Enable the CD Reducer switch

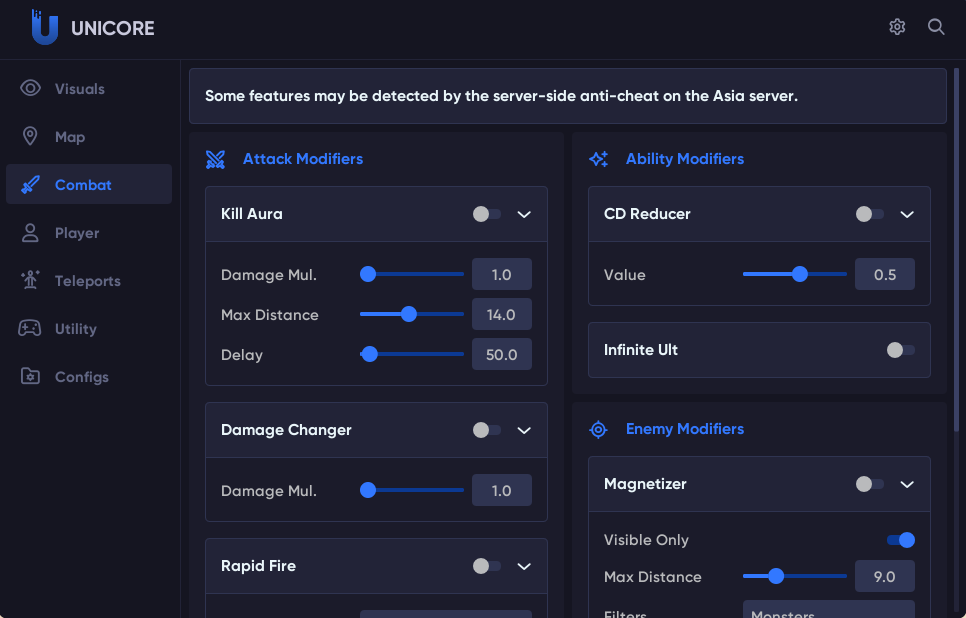coord(870,214)
